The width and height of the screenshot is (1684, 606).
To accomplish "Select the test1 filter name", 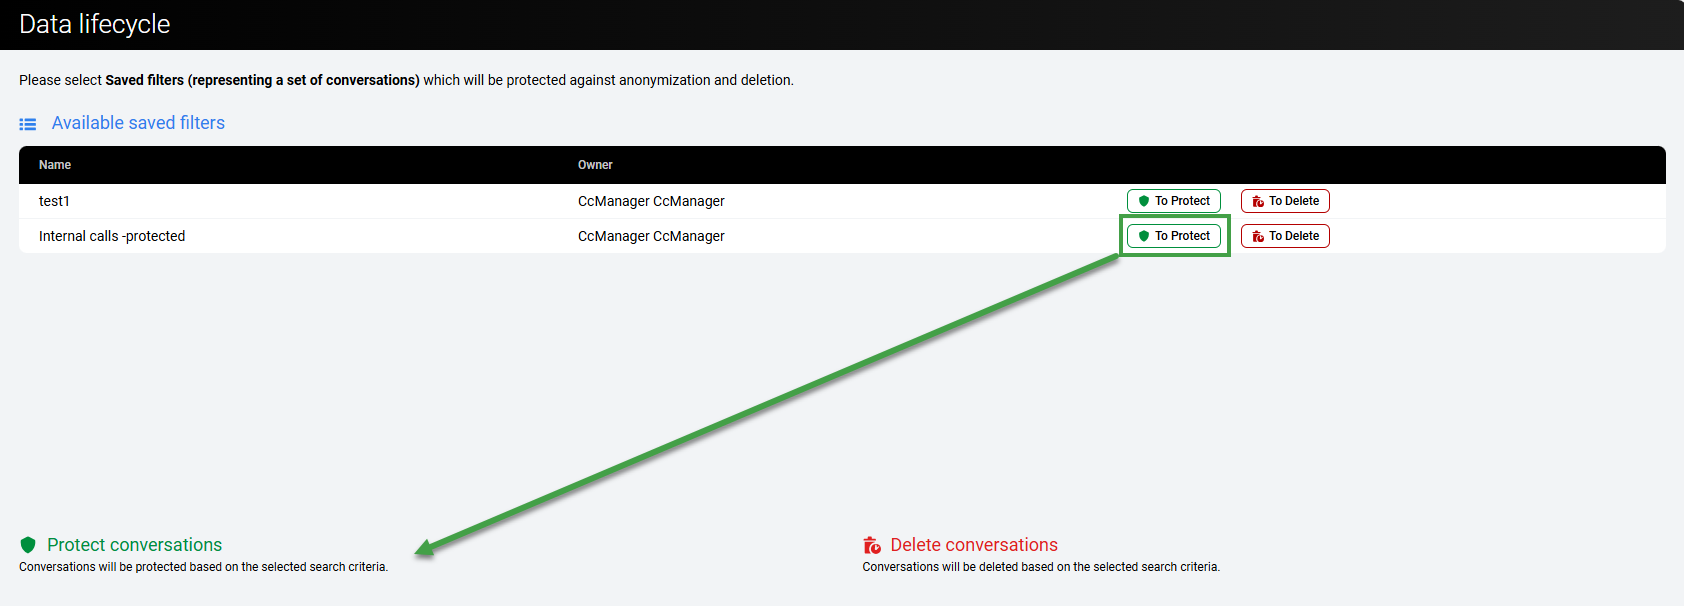I will [x=54, y=201].
